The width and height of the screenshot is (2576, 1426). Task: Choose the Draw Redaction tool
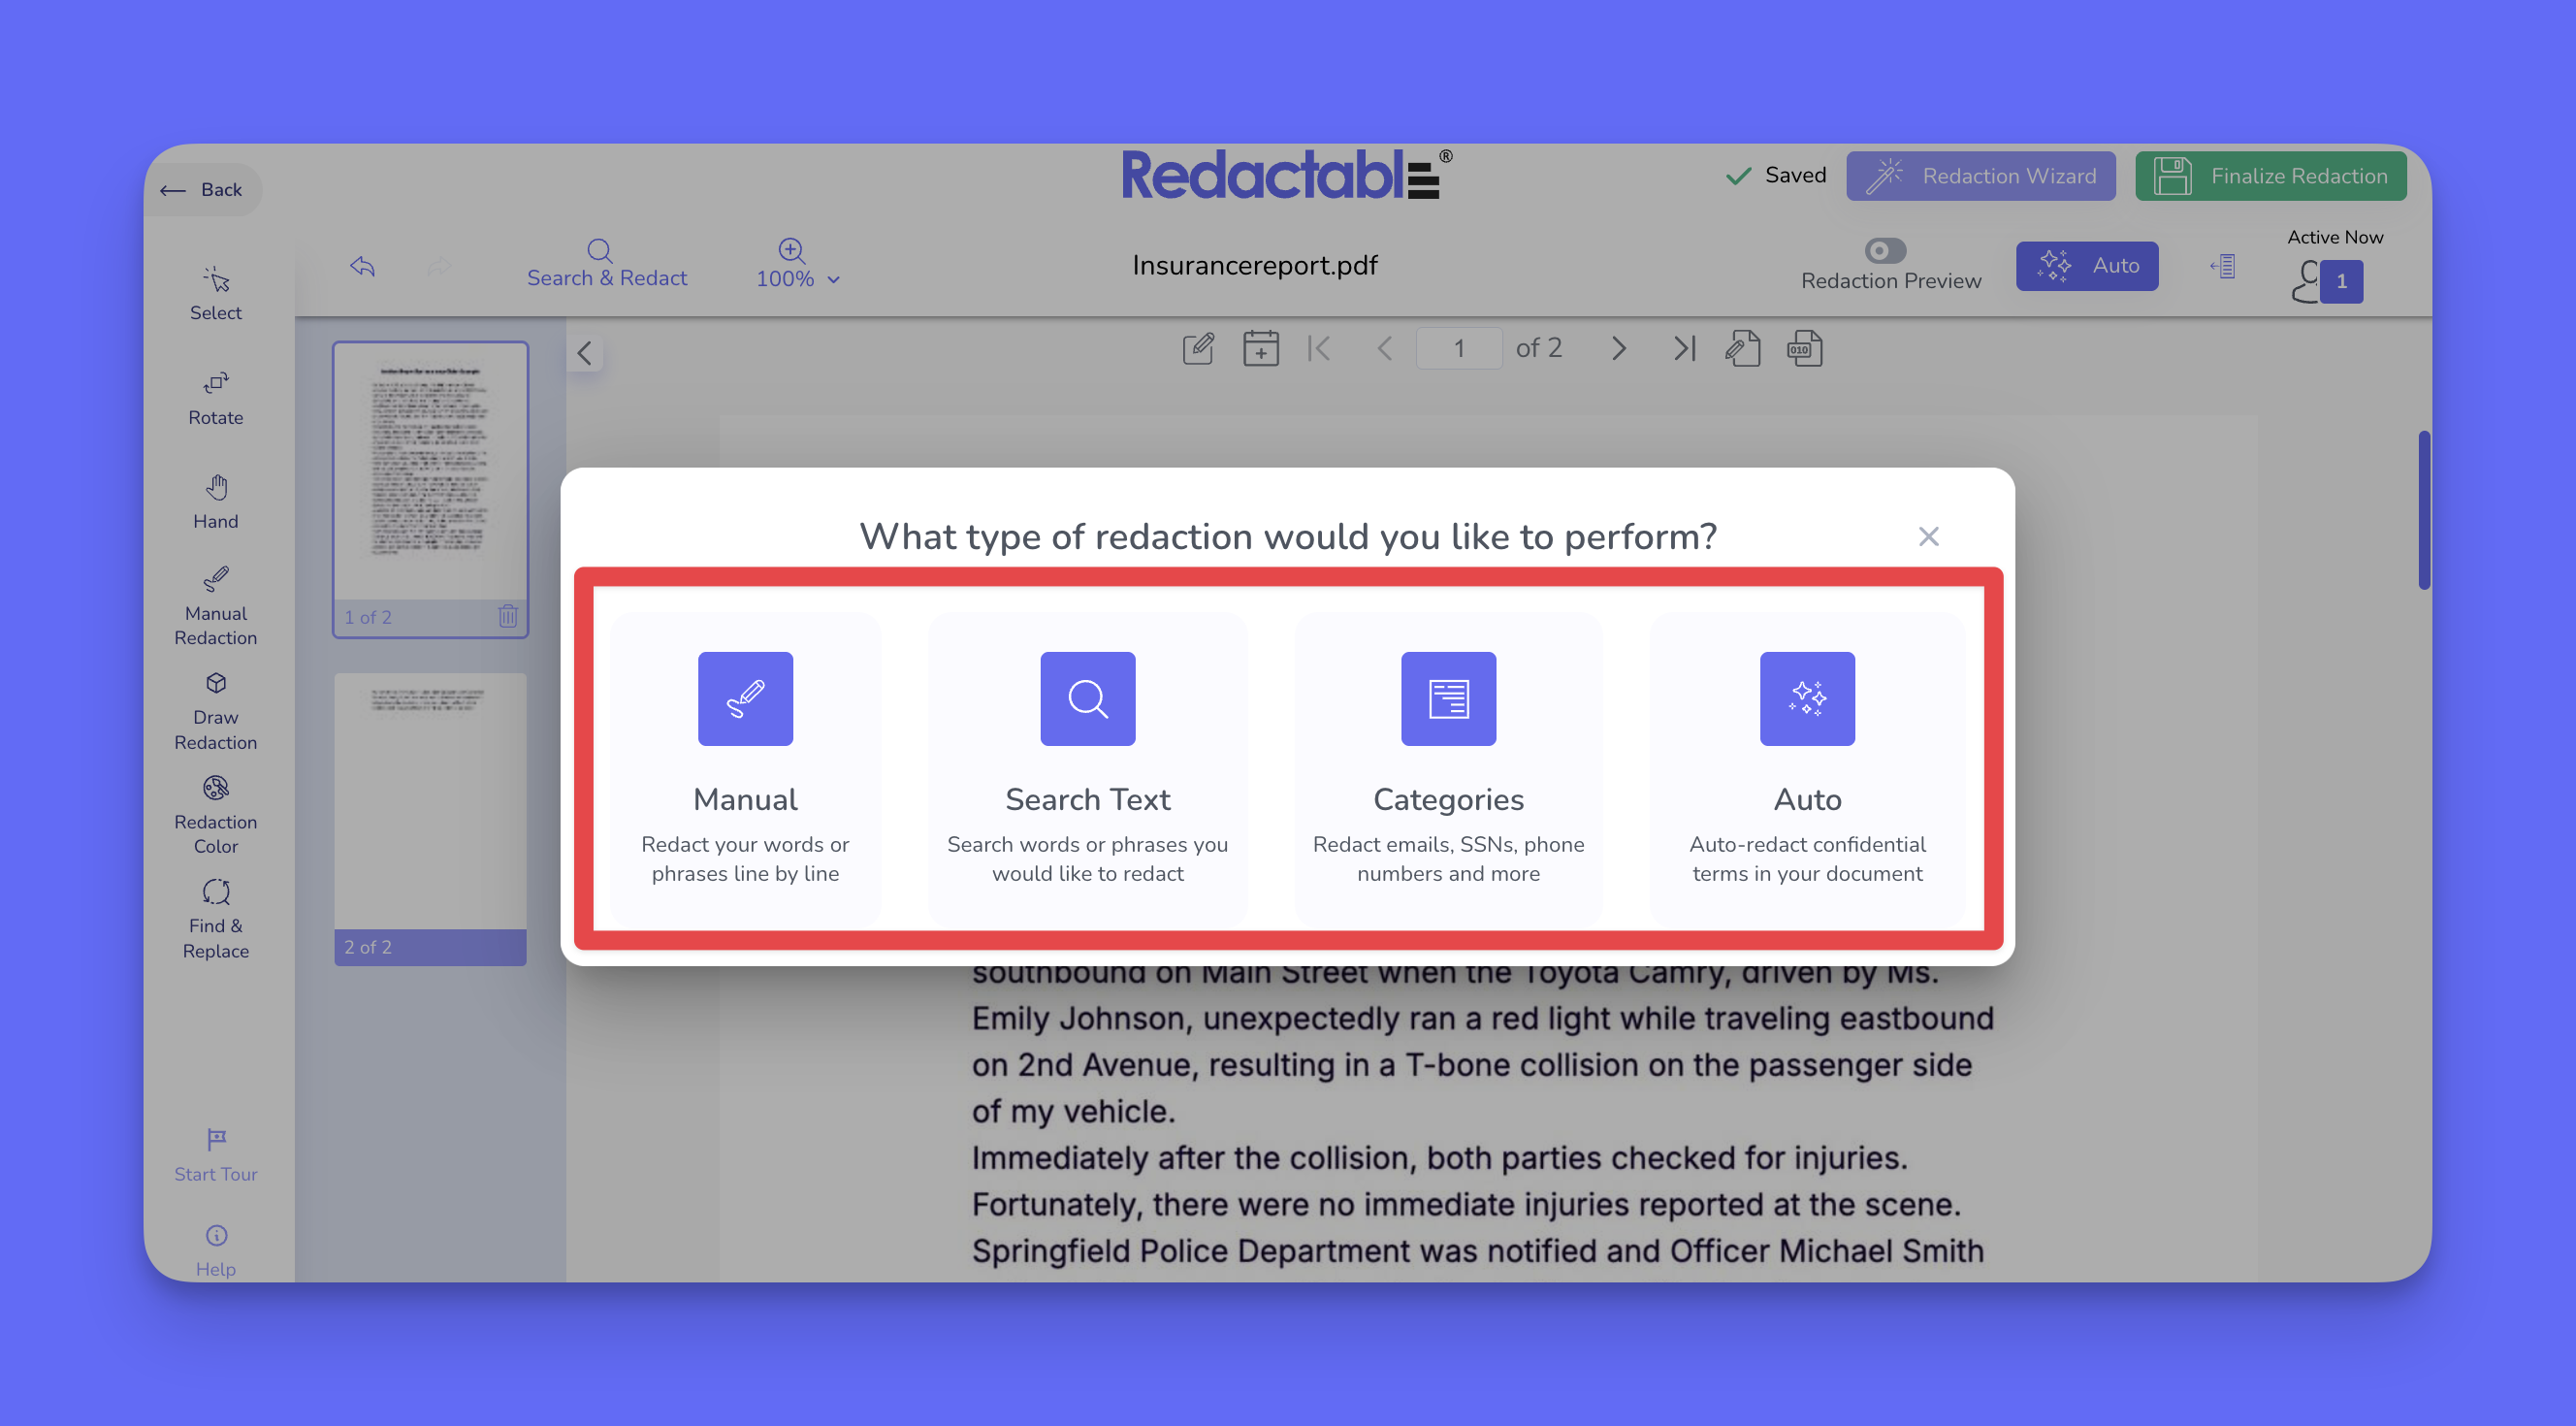coord(215,710)
